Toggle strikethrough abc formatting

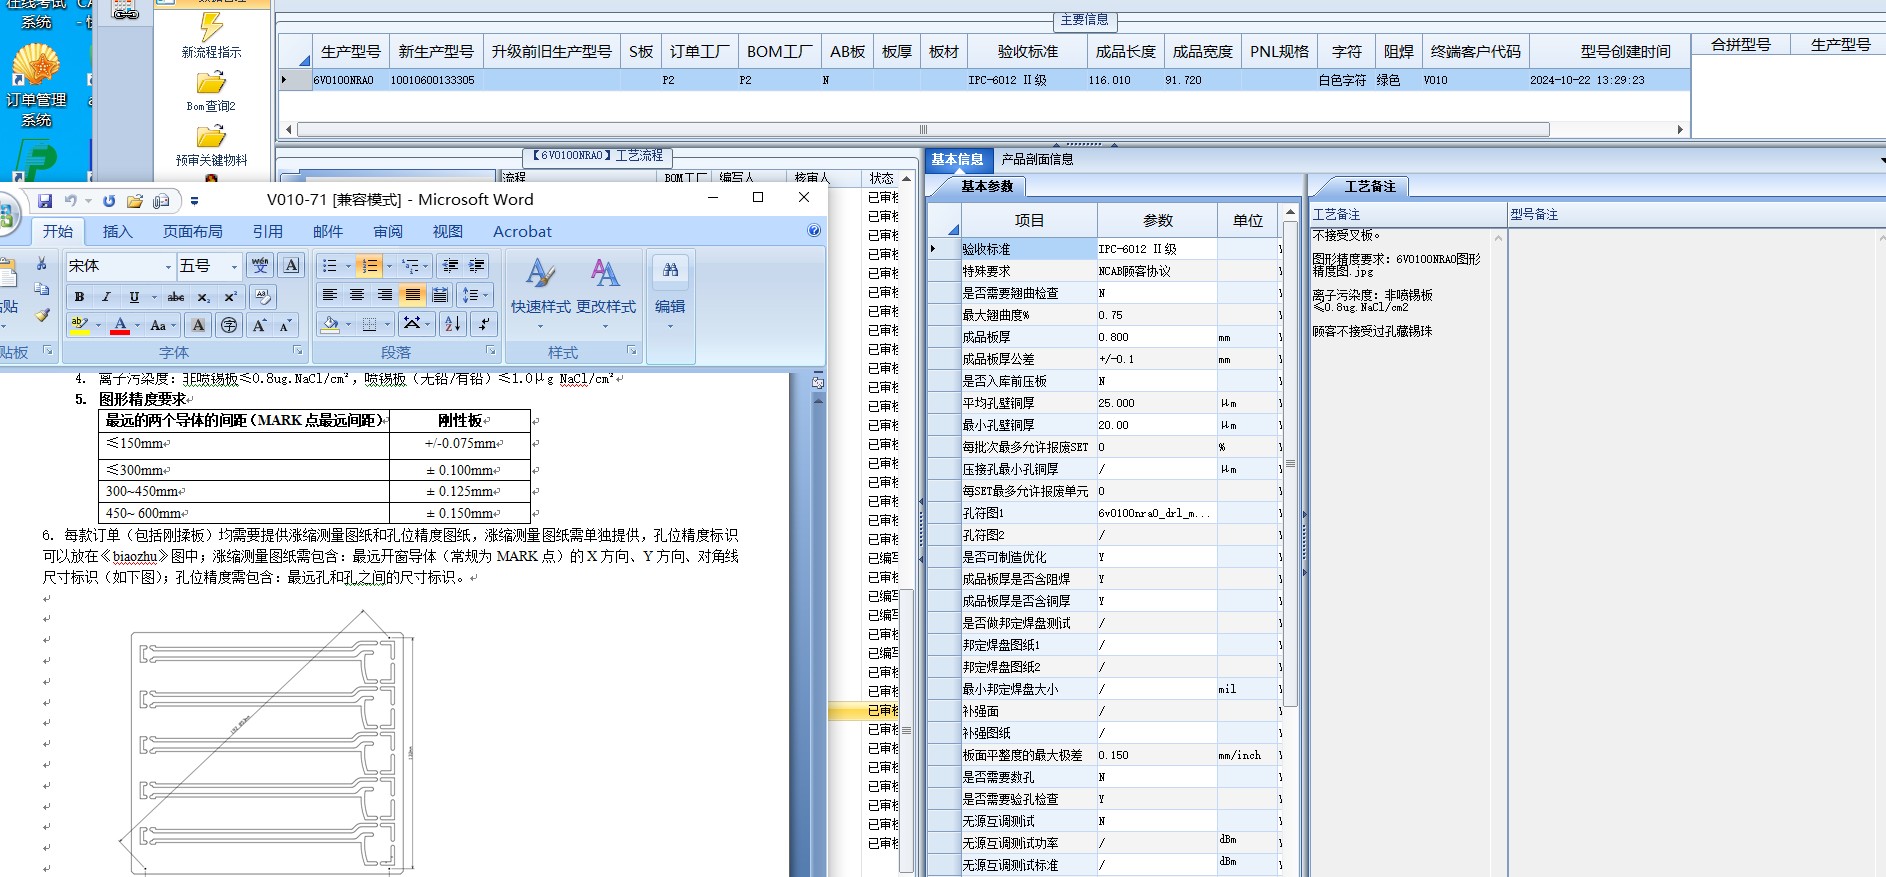coord(176,297)
